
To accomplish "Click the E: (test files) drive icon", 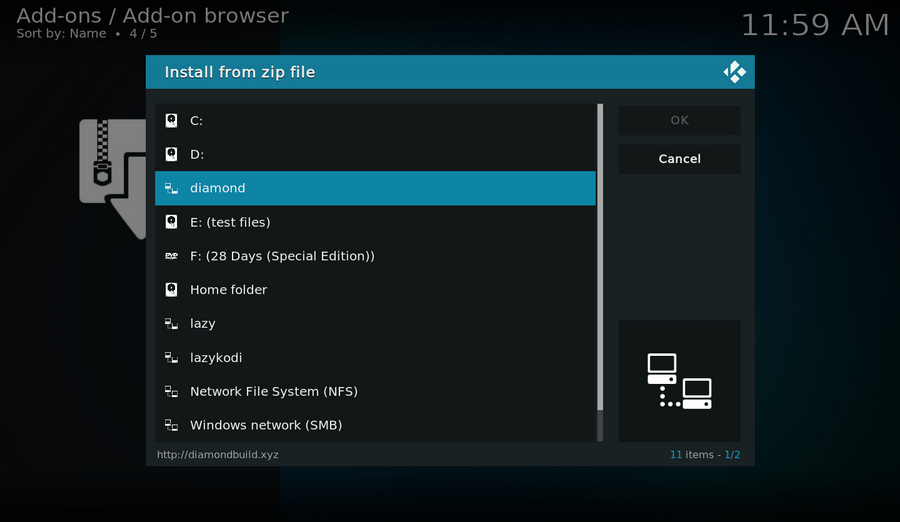I will pos(171,222).
